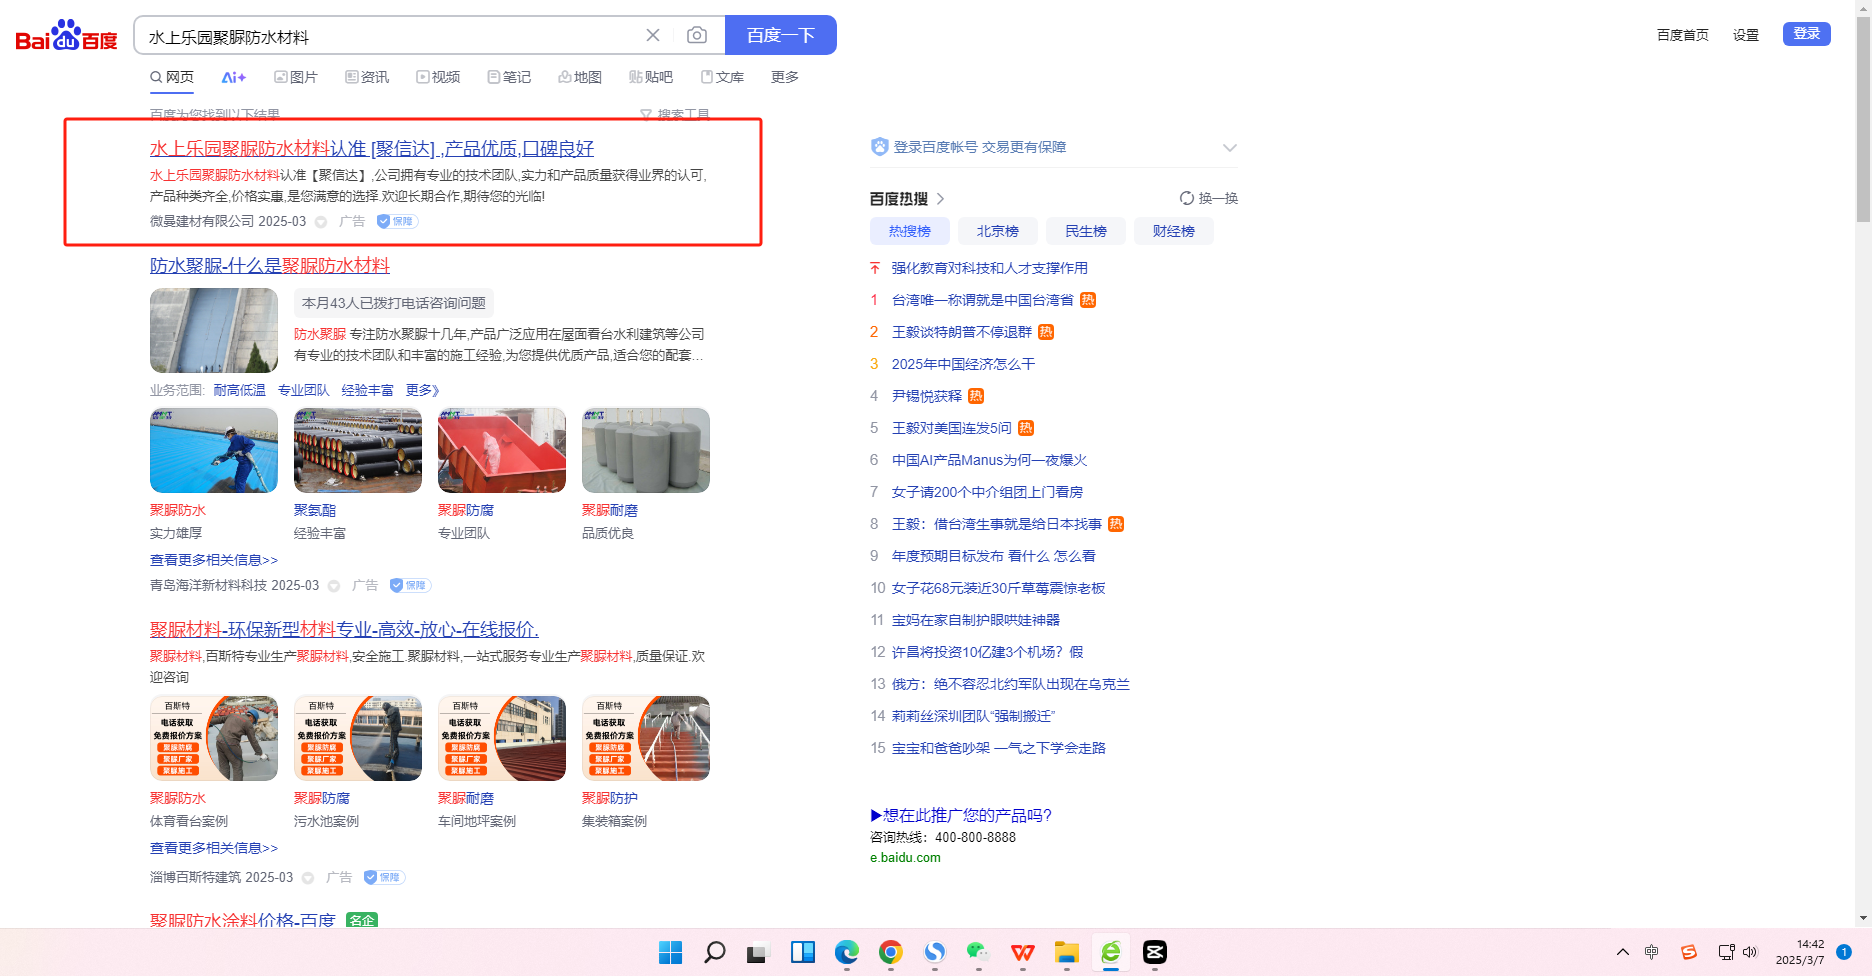Show hidden system tray icons
The height and width of the screenshot is (976, 1872).
click(1623, 952)
